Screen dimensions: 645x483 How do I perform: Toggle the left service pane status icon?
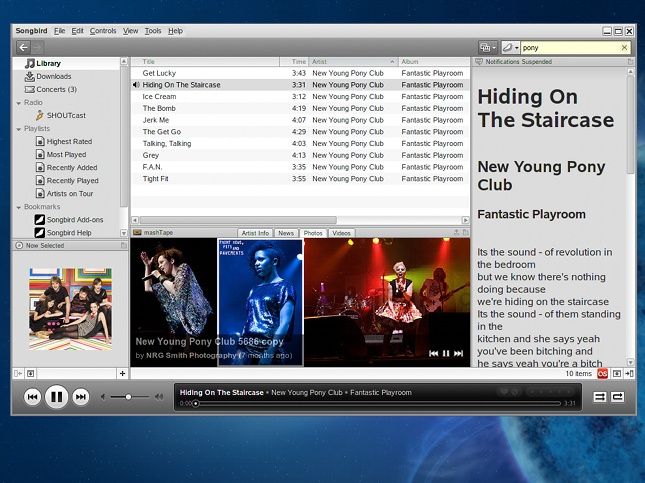click(x=18, y=374)
